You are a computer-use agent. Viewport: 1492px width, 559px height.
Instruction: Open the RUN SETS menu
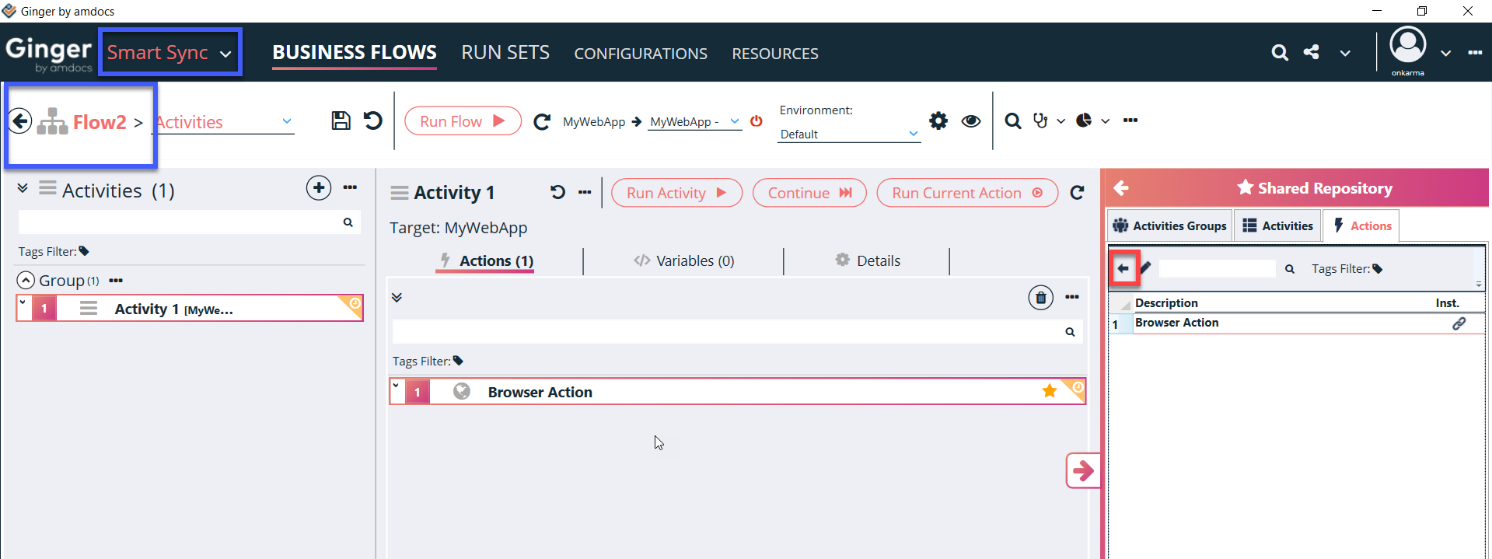pyautogui.click(x=505, y=53)
